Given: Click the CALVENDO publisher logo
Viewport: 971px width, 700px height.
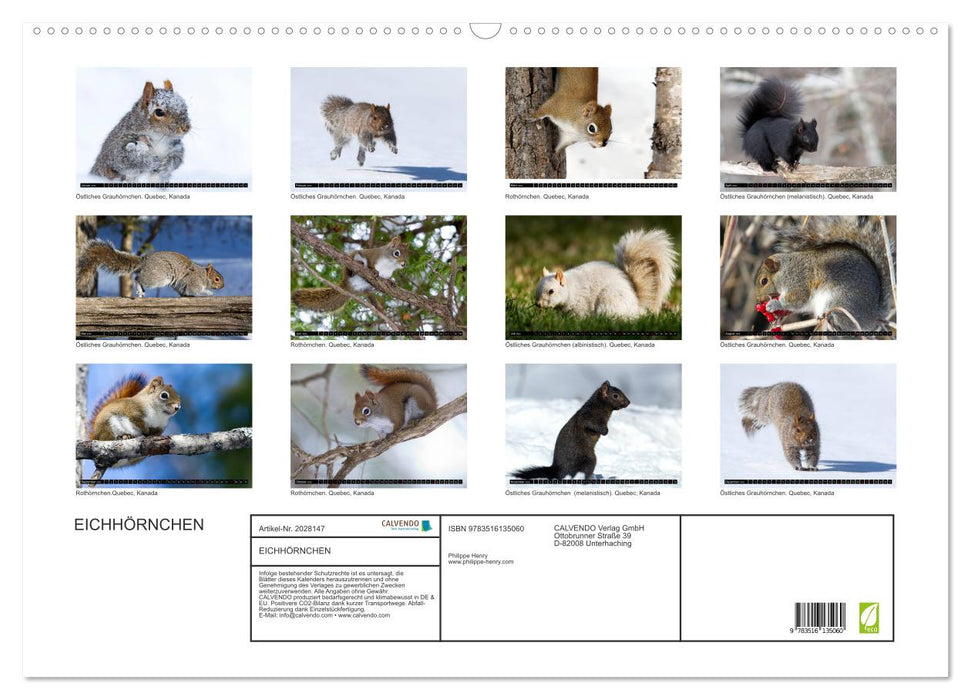Looking at the screenshot, I should click(410, 524).
